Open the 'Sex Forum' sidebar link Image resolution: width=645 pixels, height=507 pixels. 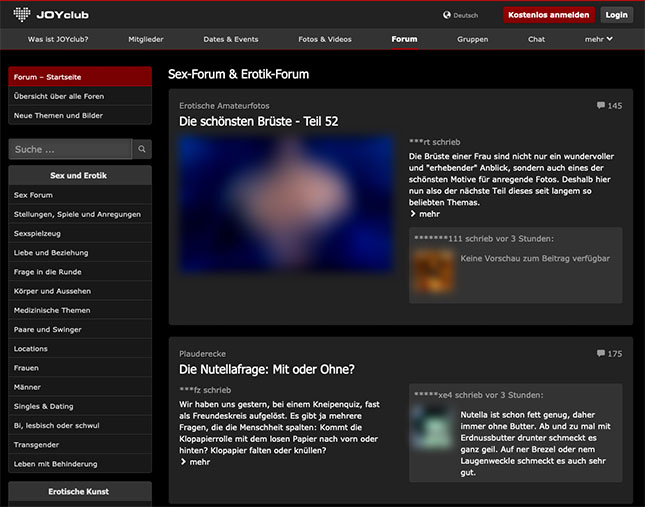80,195
